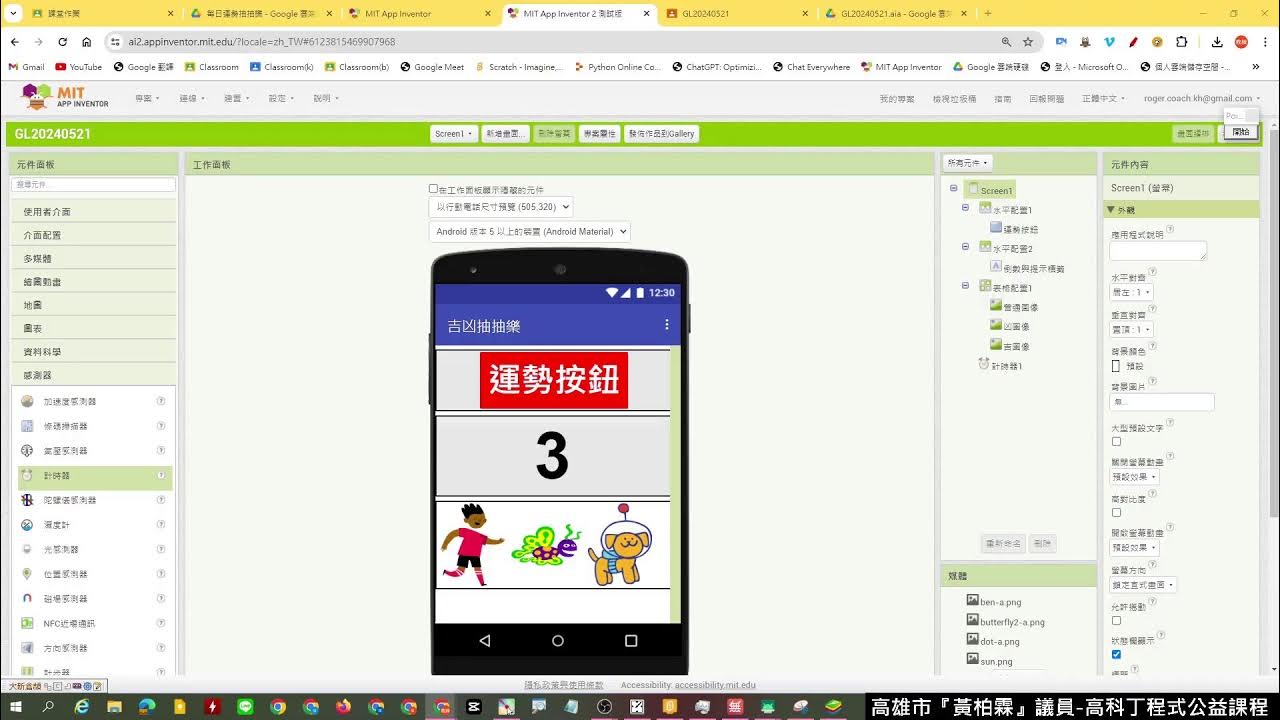Open the 連線 menu
Viewport: 1280px width, 720px height.
tap(191, 98)
